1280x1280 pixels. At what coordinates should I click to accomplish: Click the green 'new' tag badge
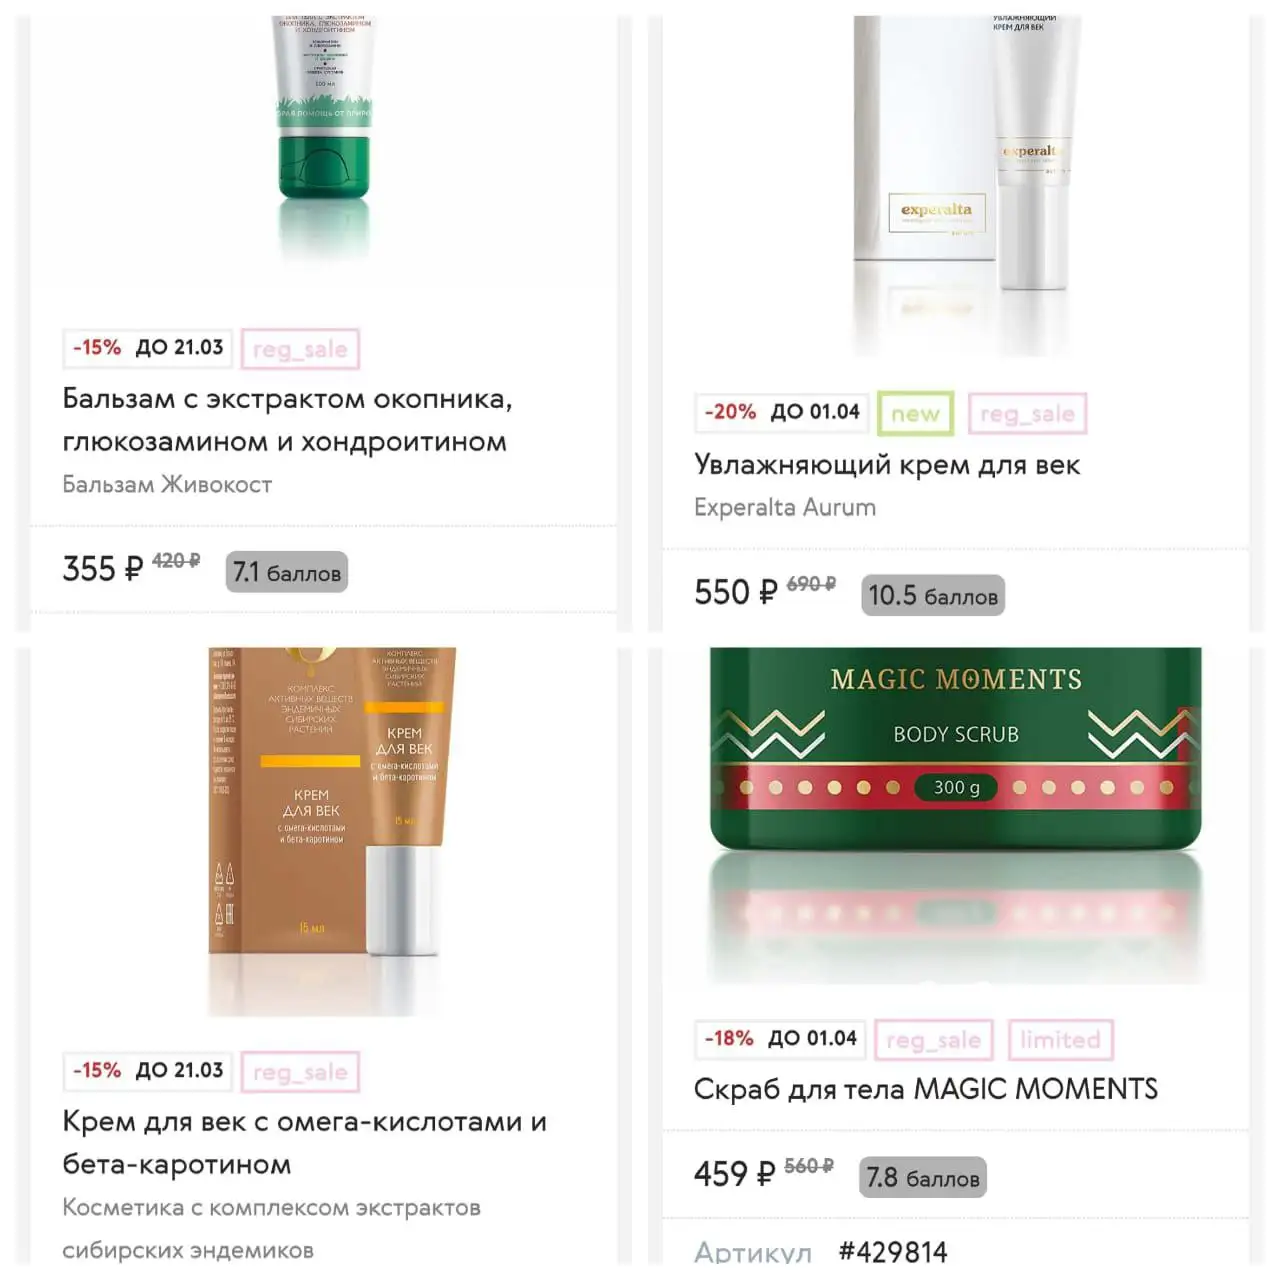pyautogui.click(x=915, y=413)
